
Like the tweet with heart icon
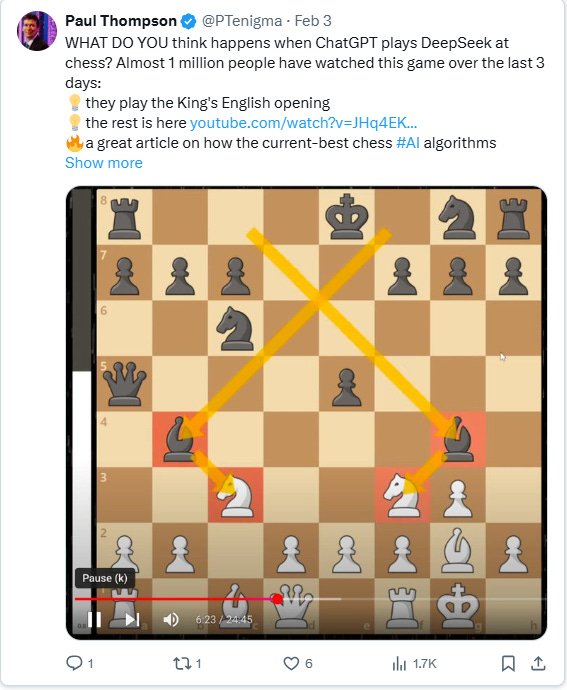point(291,663)
